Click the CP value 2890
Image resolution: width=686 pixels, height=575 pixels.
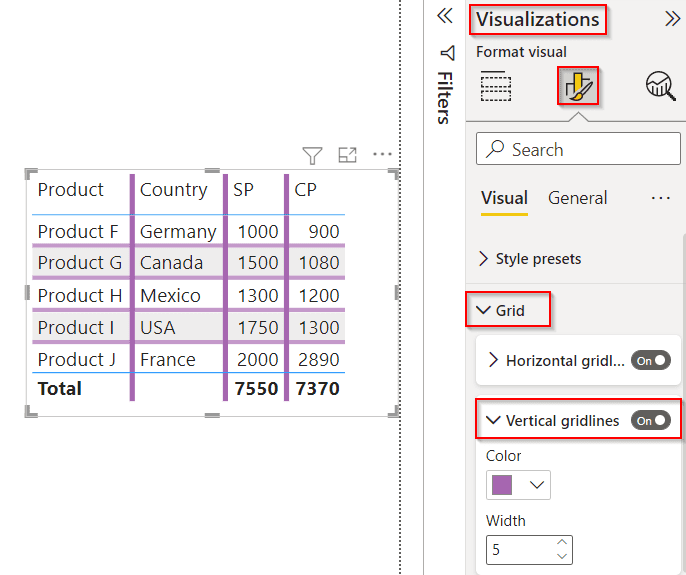pos(318,359)
